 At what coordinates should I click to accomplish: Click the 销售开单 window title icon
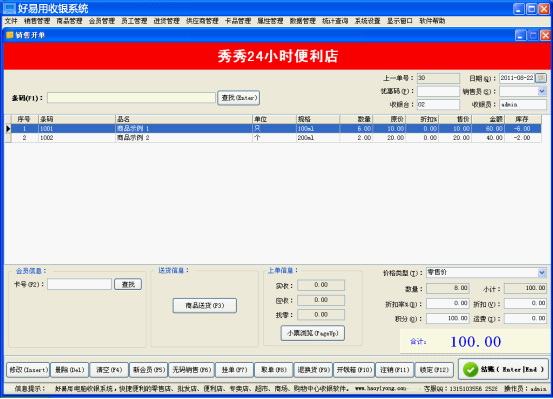pos(10,35)
